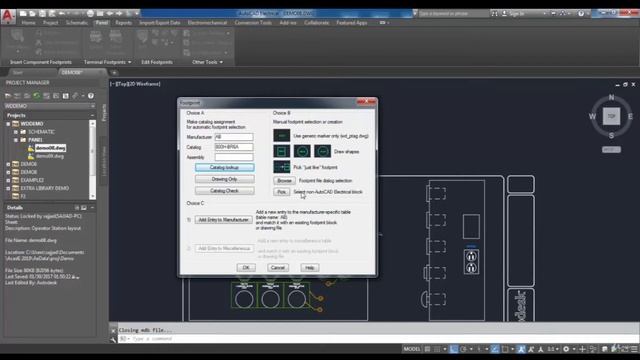Screen dimensions: 640x360
Task: Add a new drawing tab with plus
Action: click(x=114, y=73)
